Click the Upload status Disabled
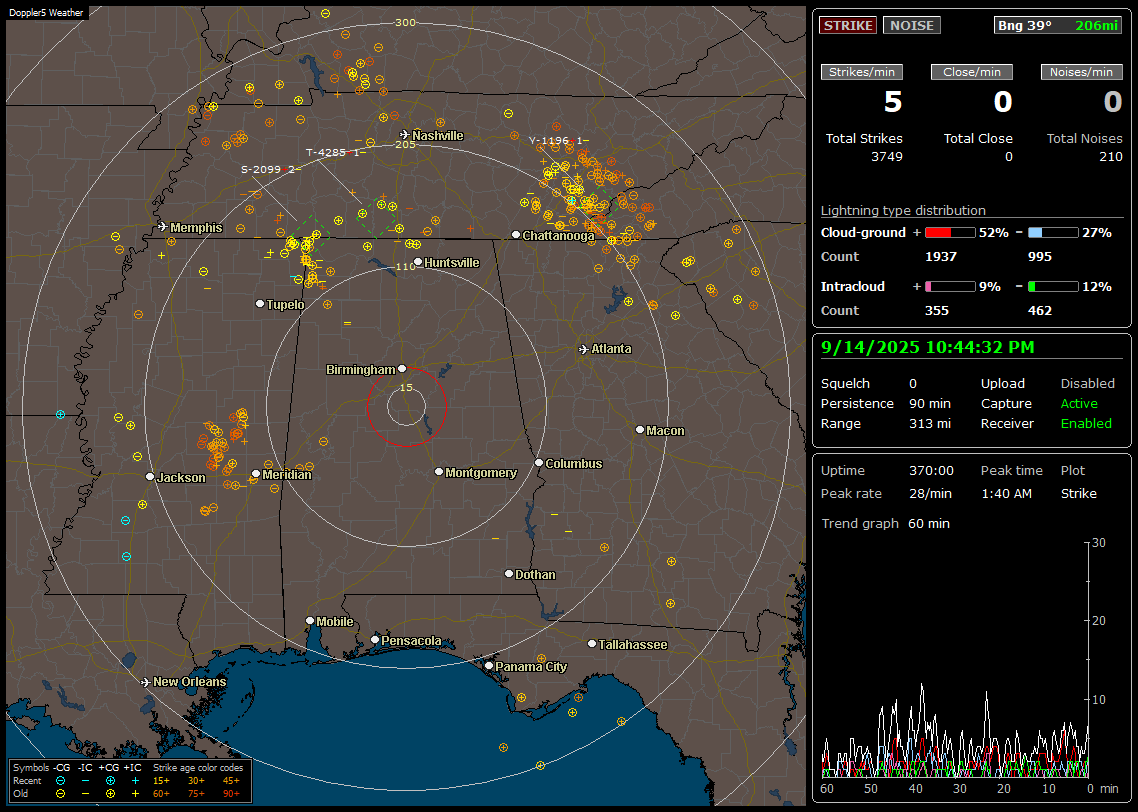1138x812 pixels. click(1087, 384)
